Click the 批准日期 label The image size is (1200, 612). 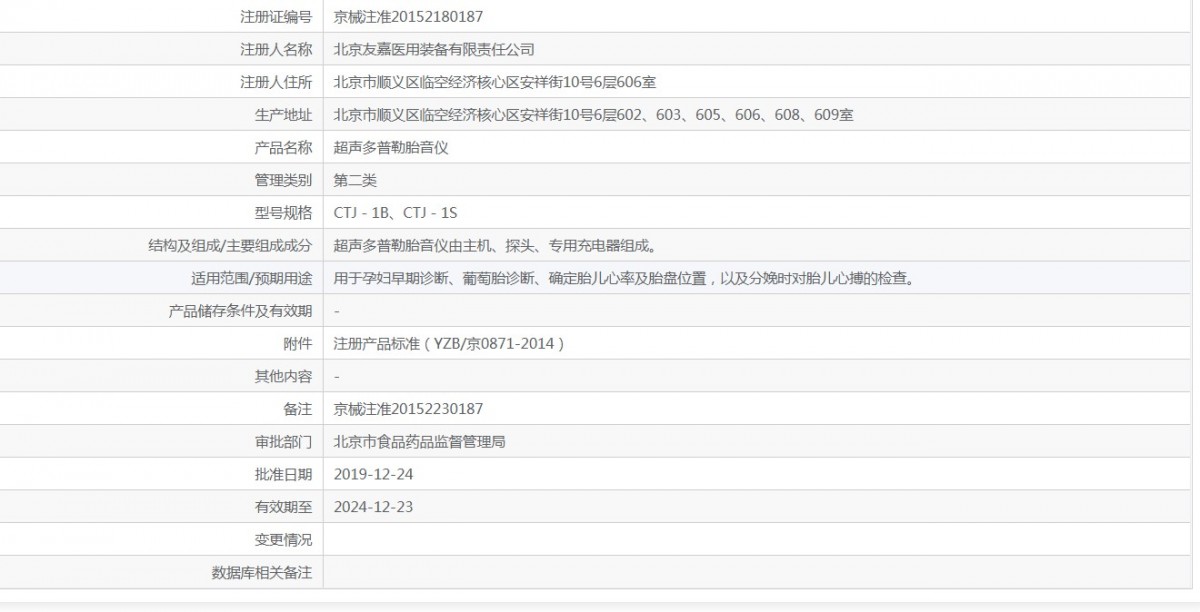[x=284, y=475]
